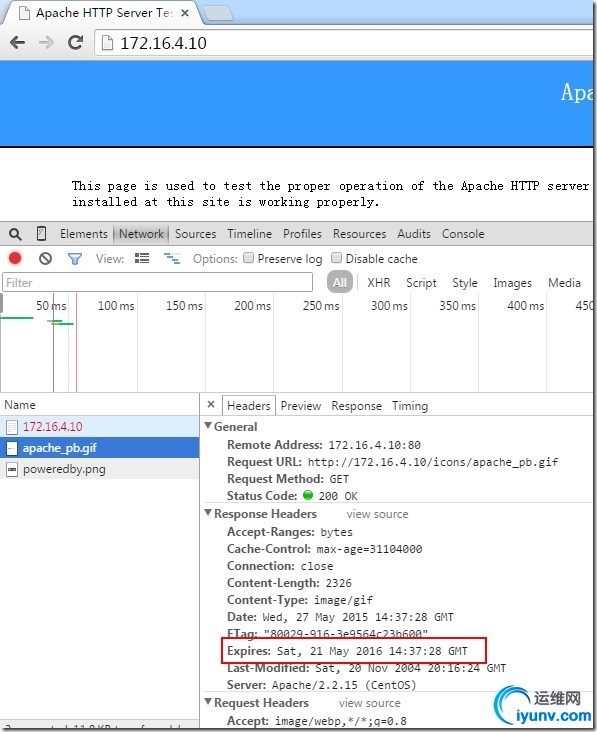The height and width of the screenshot is (732, 597).
Task: Open the Timeline panel tab
Action: pos(250,234)
